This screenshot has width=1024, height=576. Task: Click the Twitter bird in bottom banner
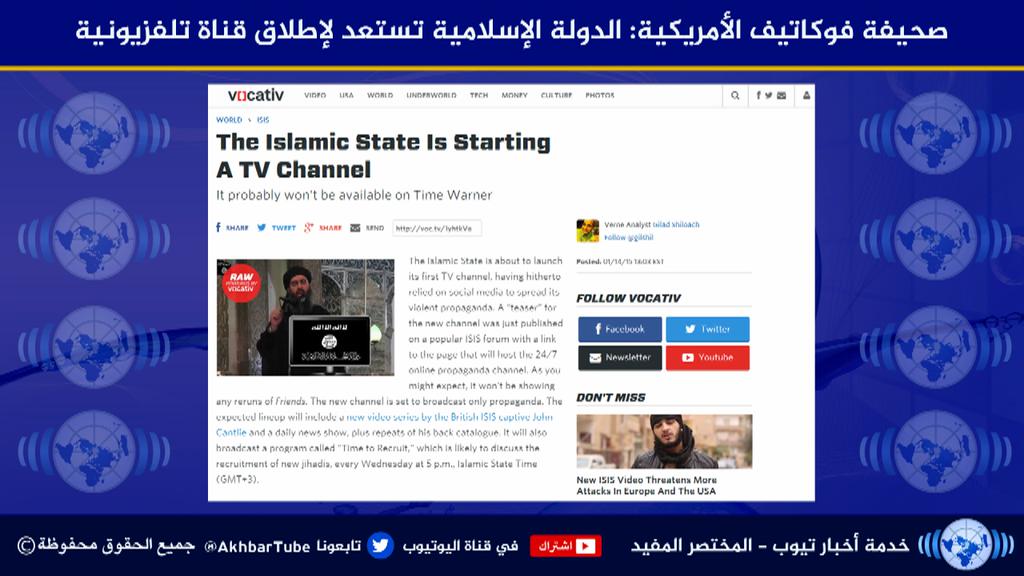click(380, 545)
